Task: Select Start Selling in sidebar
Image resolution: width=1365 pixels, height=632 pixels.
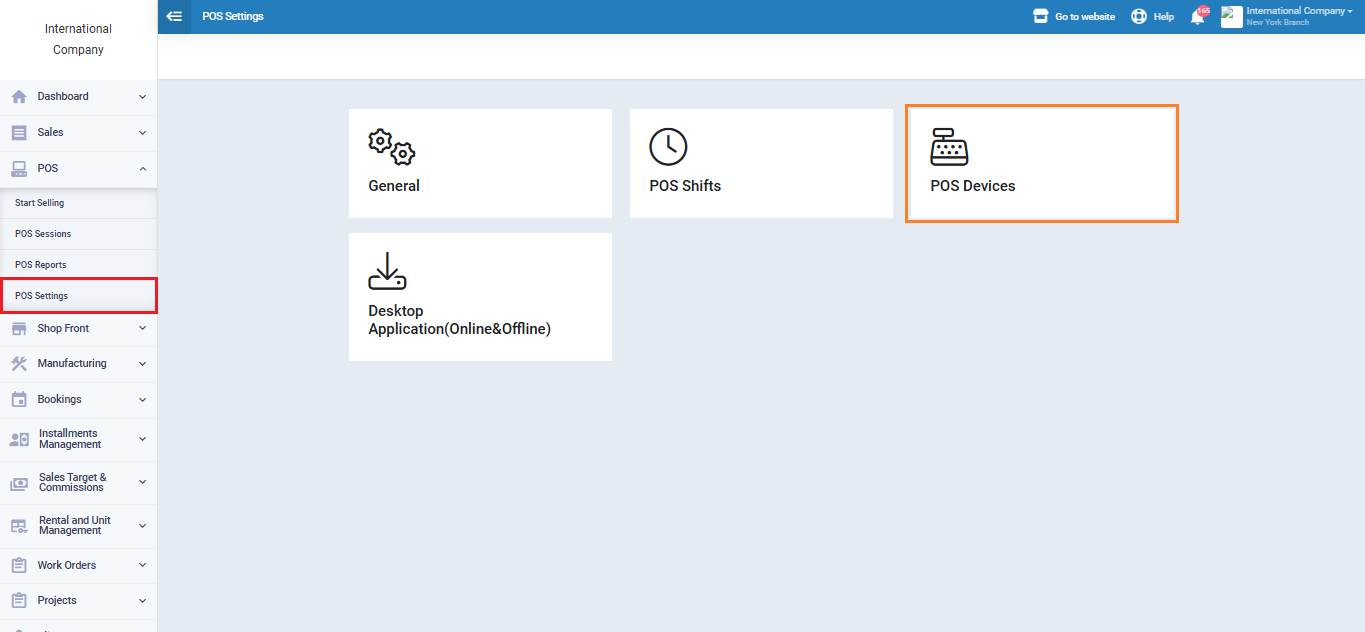Action: point(40,203)
